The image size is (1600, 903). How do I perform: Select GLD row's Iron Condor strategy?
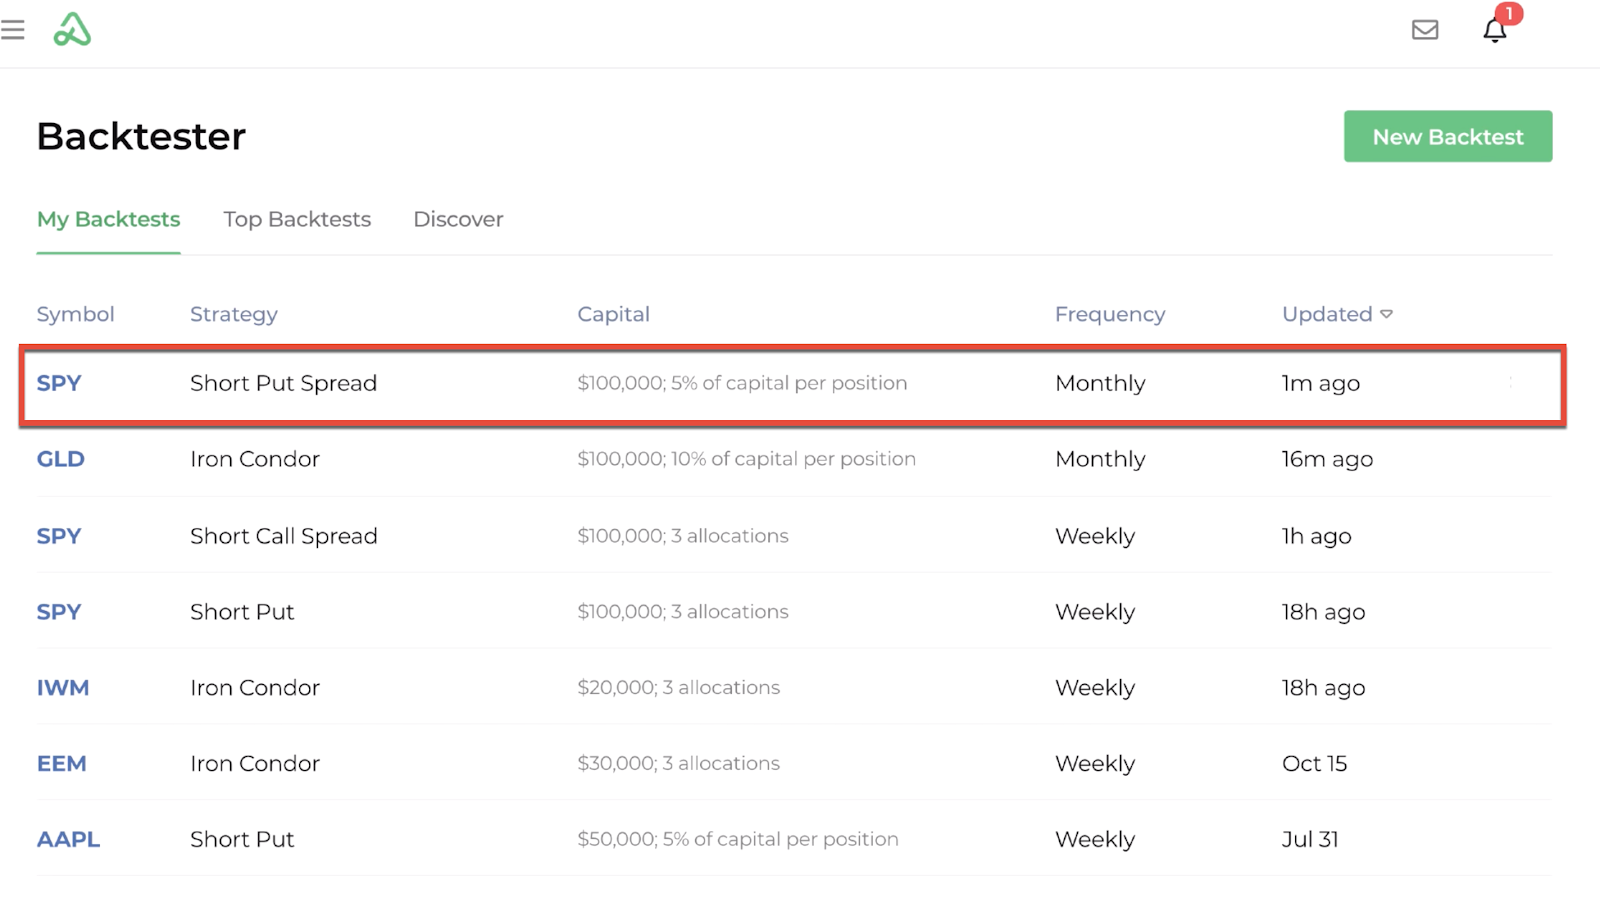(255, 459)
